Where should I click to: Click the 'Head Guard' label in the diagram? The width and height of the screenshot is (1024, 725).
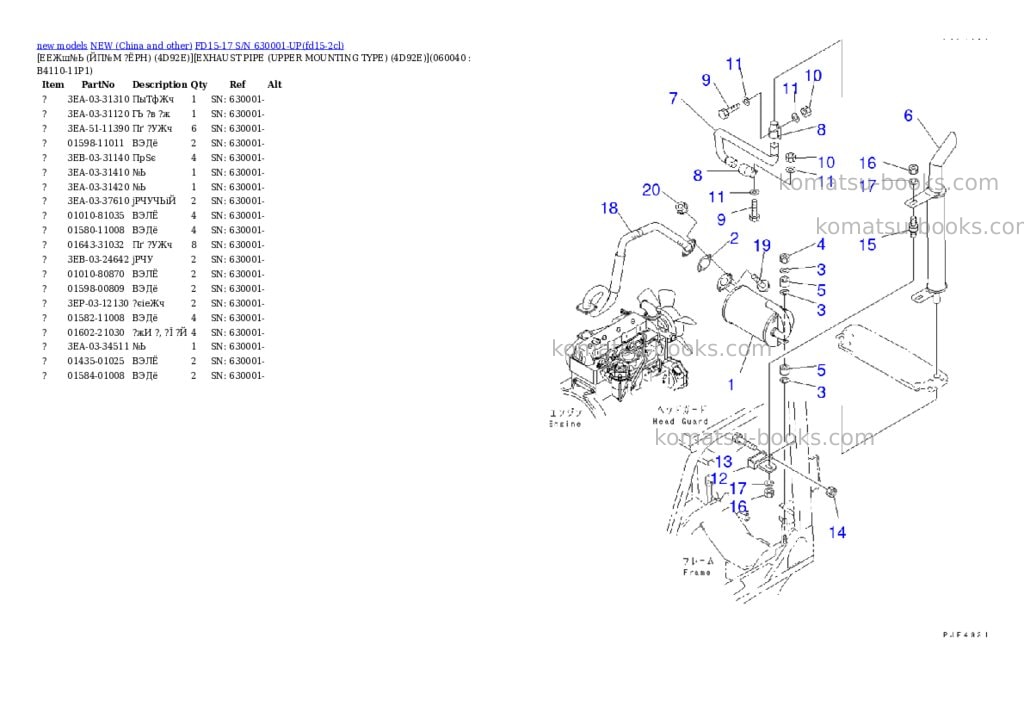[x=680, y=421]
